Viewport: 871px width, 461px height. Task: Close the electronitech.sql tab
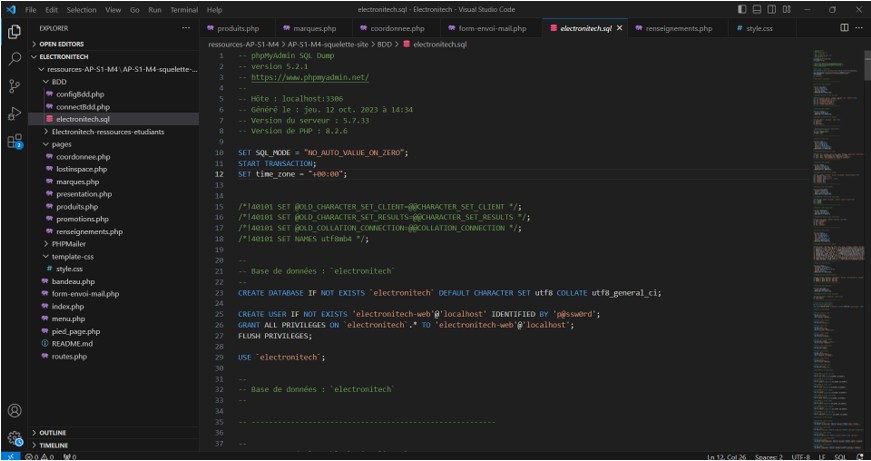tap(620, 28)
